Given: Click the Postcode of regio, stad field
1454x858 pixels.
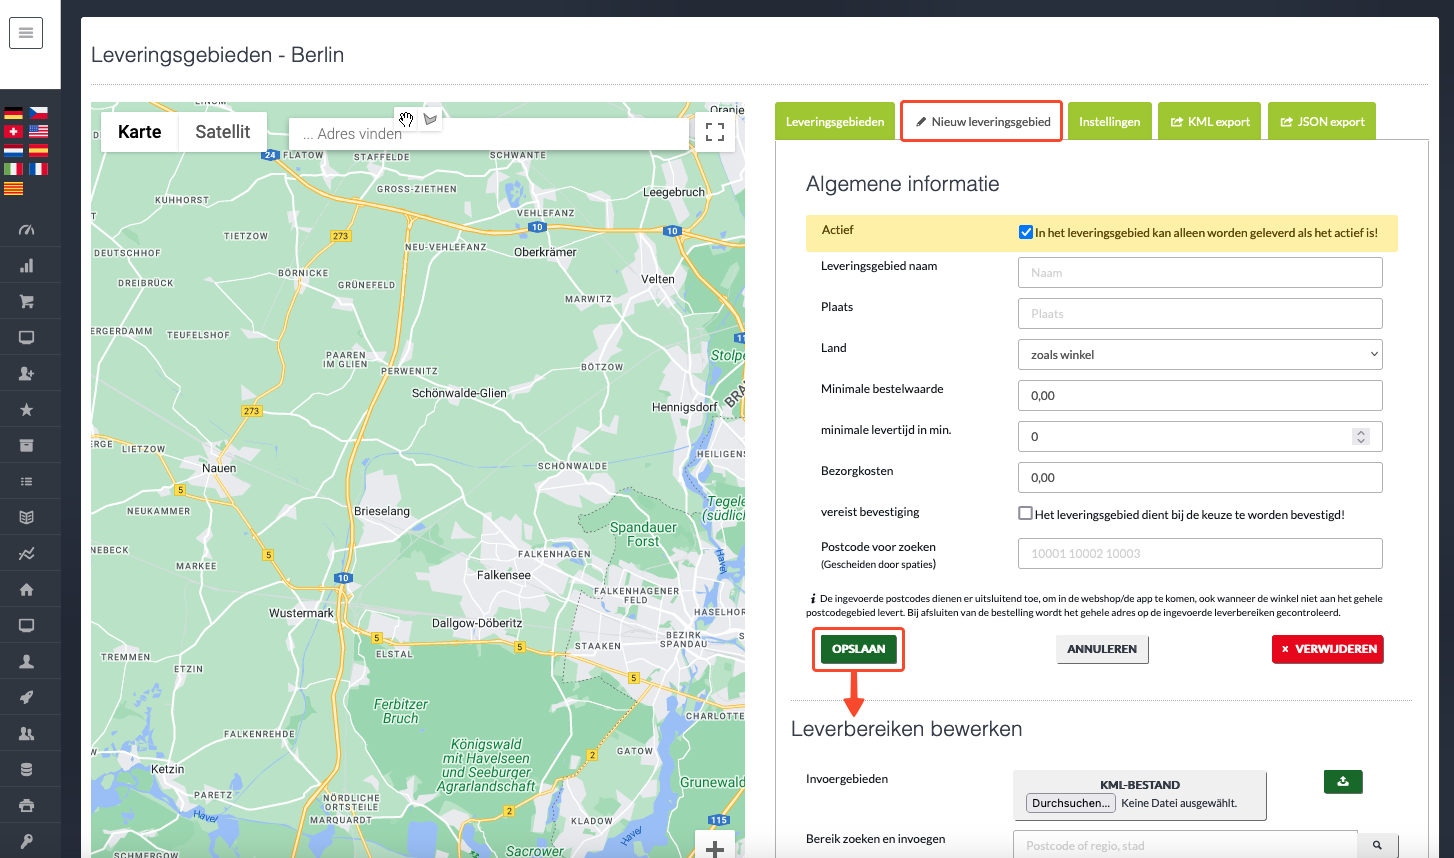Looking at the screenshot, I should pyautogui.click(x=1185, y=846).
